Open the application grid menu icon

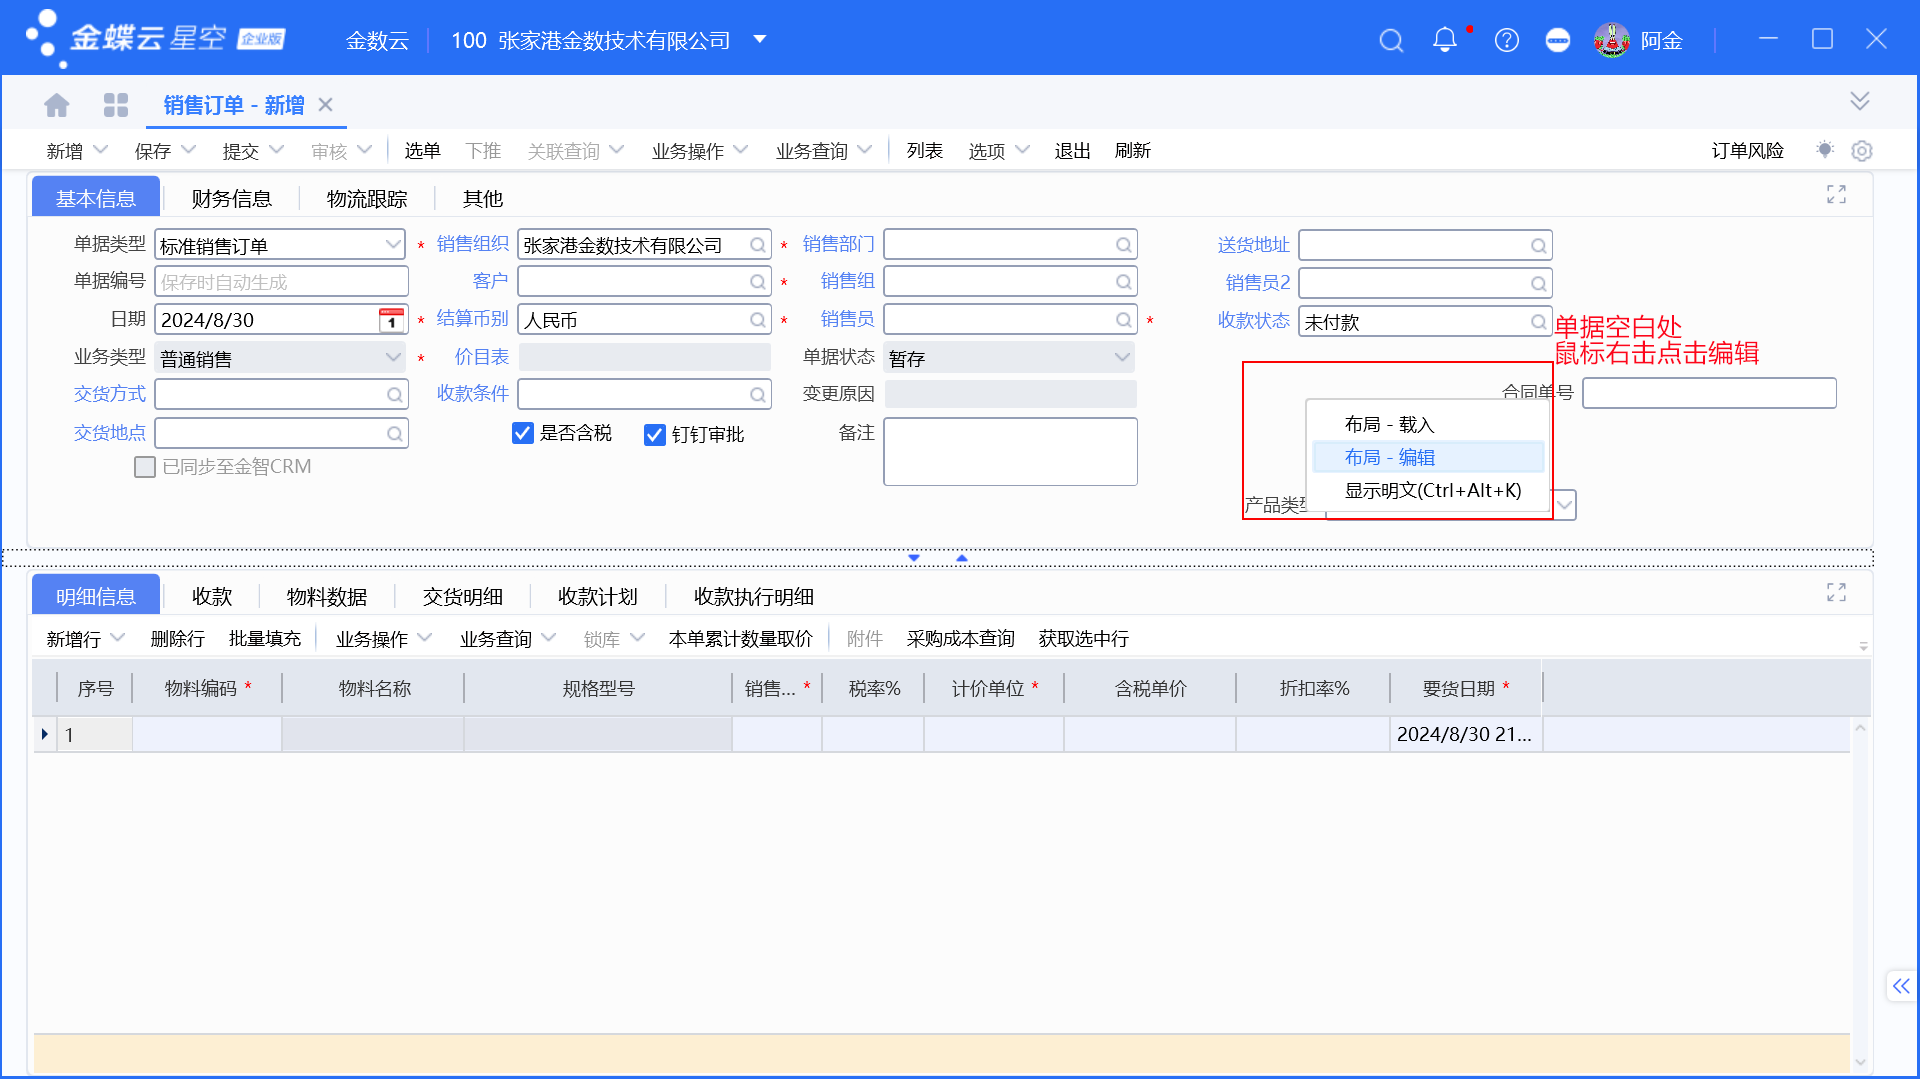coord(116,105)
